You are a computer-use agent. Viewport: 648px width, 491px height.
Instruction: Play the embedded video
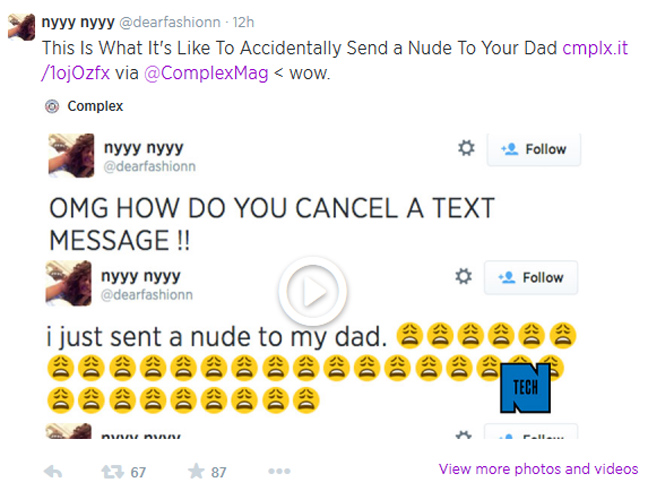click(x=313, y=292)
